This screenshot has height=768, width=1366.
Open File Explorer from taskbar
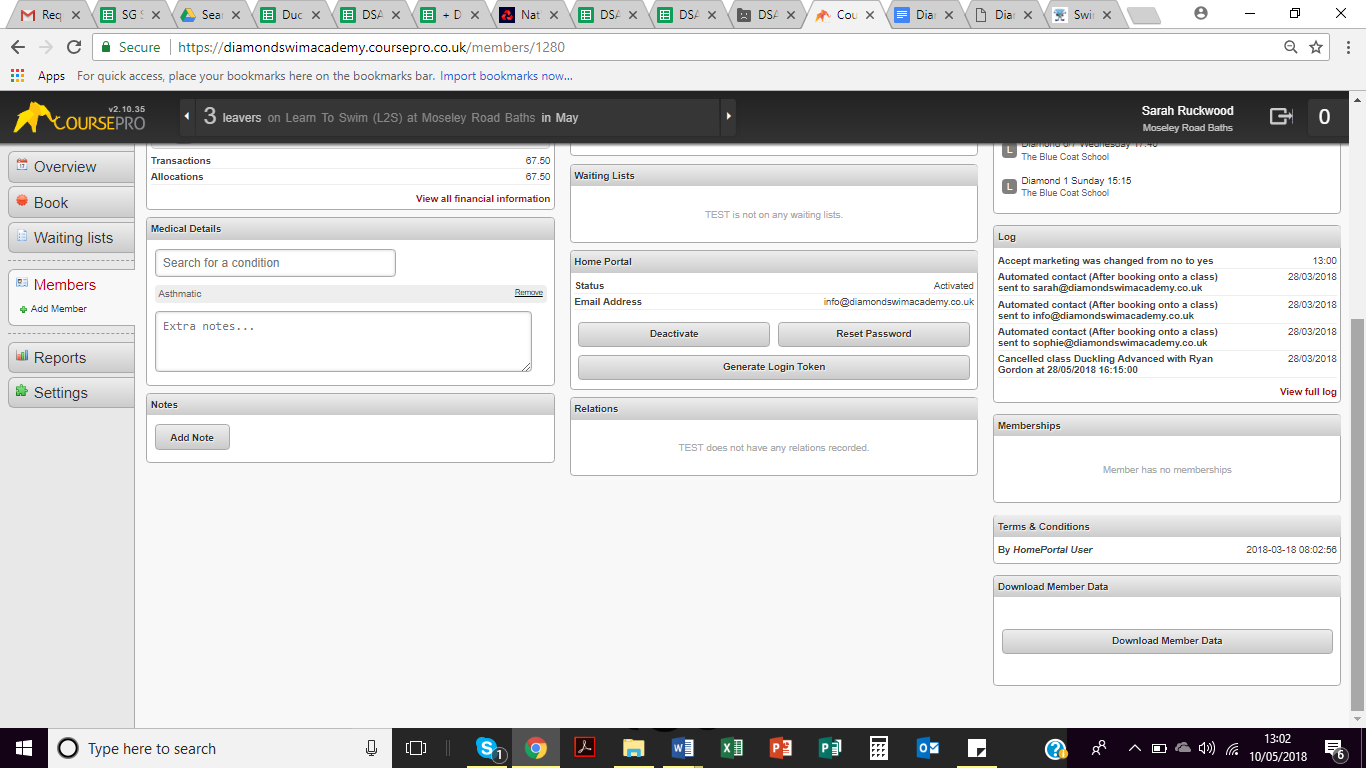[634, 748]
